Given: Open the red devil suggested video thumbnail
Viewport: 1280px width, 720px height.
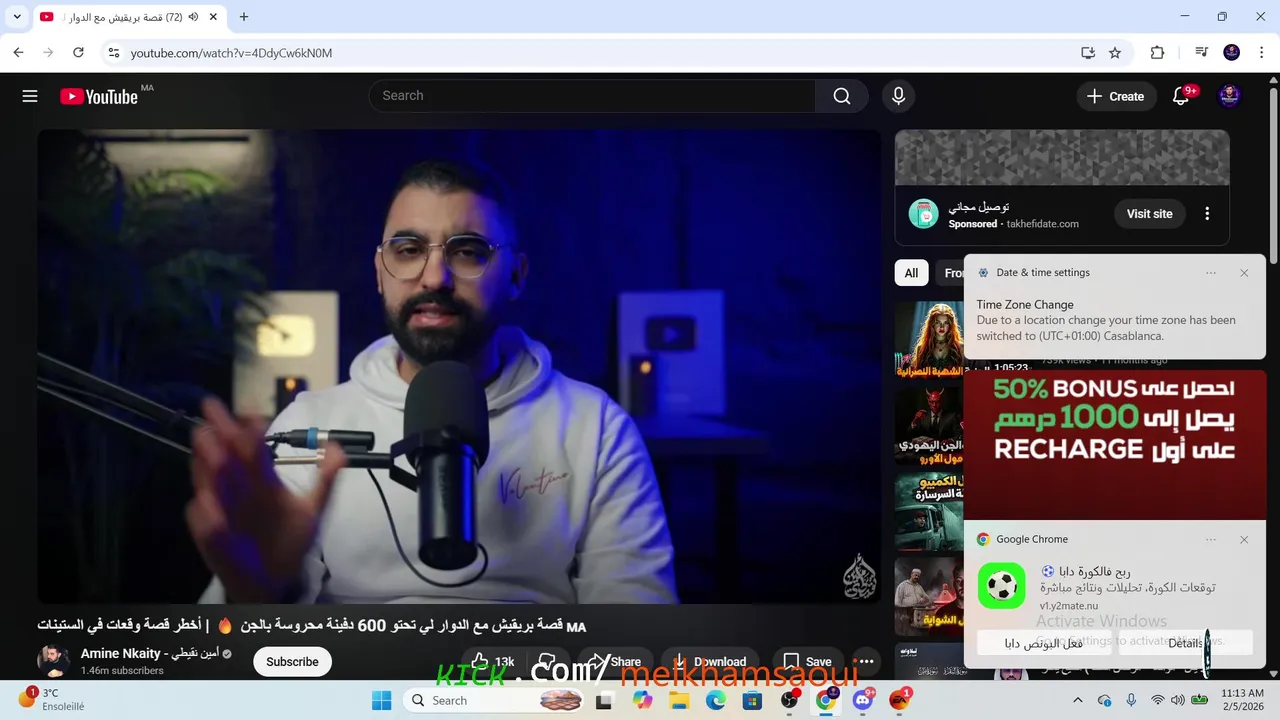Looking at the screenshot, I should pyautogui.click(x=929, y=424).
